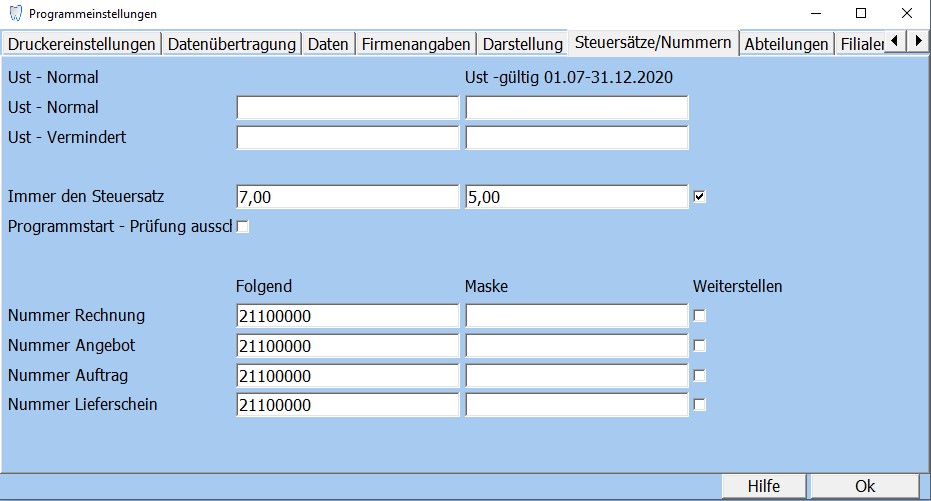
Task: Click the Hilfe button
Action: coord(764,486)
